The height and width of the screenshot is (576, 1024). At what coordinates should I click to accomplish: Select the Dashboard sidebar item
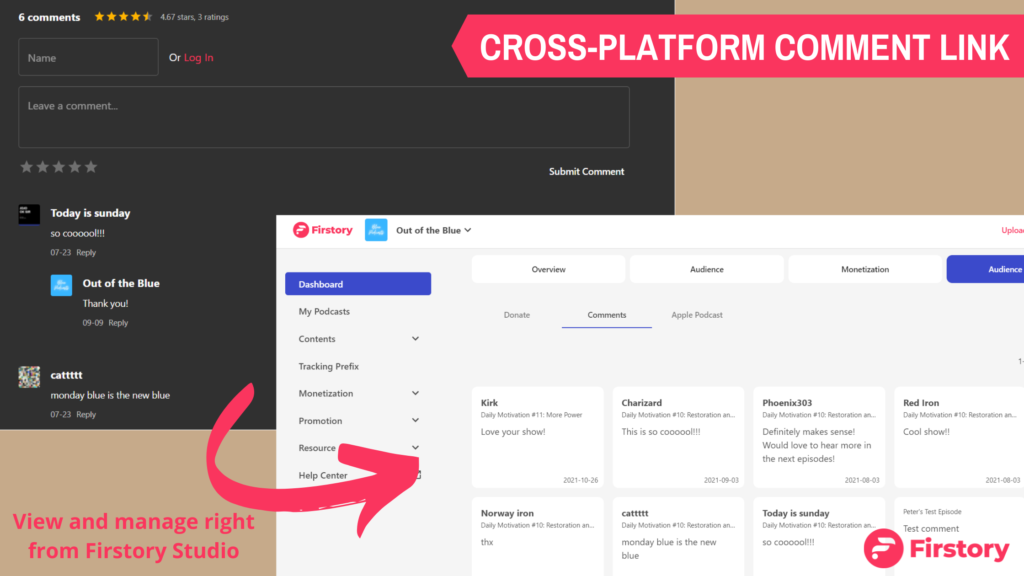[358, 284]
